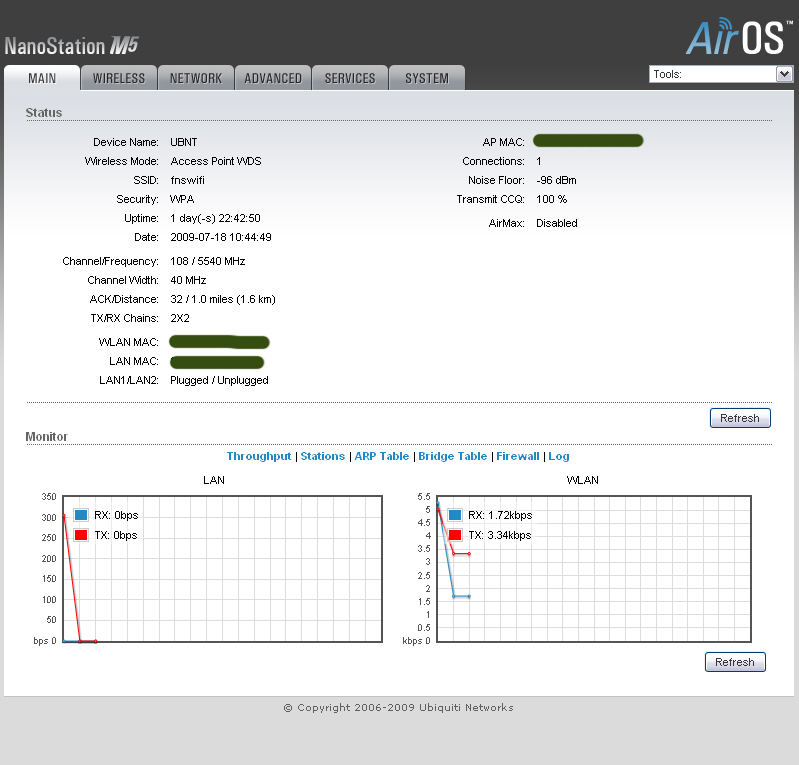Select '32 / 1.0 miles (1.6 km)' value
Screen dimensions: 799x765
pyautogui.click(x=223, y=299)
